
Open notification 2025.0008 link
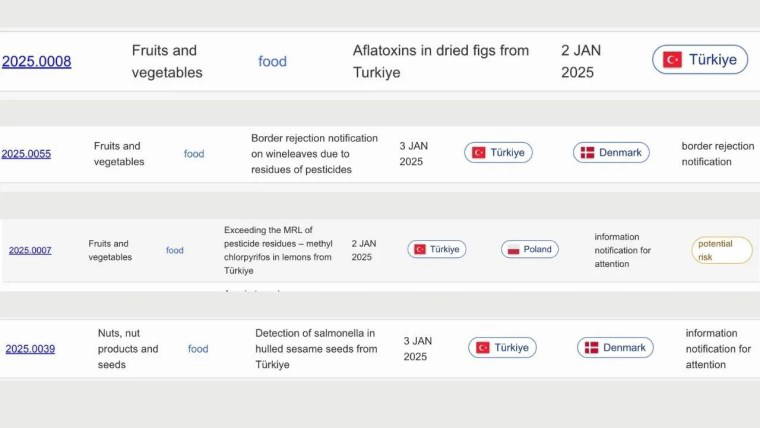[x=36, y=61]
